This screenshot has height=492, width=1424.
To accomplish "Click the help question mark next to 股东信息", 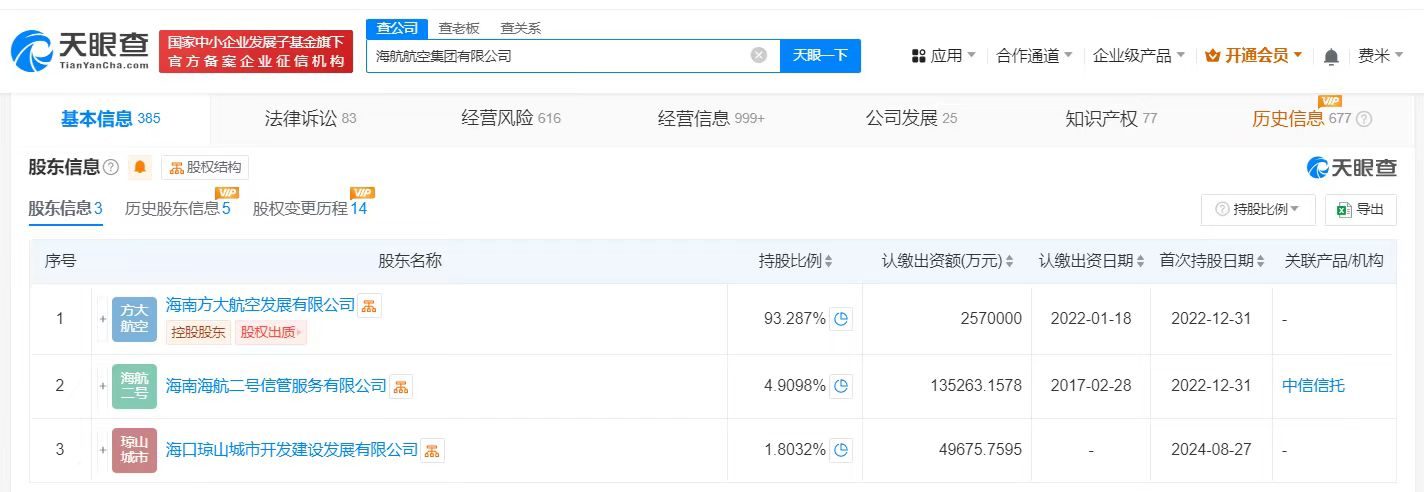I will 111,167.
